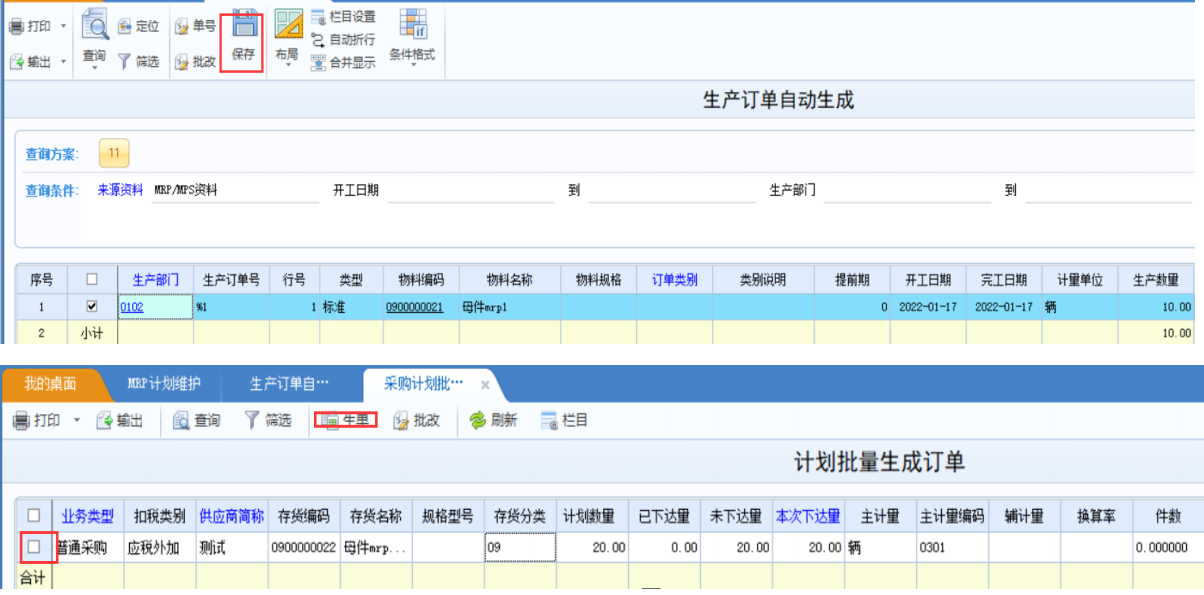Switch to the MRP计划维护 tab
The width and height of the screenshot is (1204, 595).
coord(164,384)
